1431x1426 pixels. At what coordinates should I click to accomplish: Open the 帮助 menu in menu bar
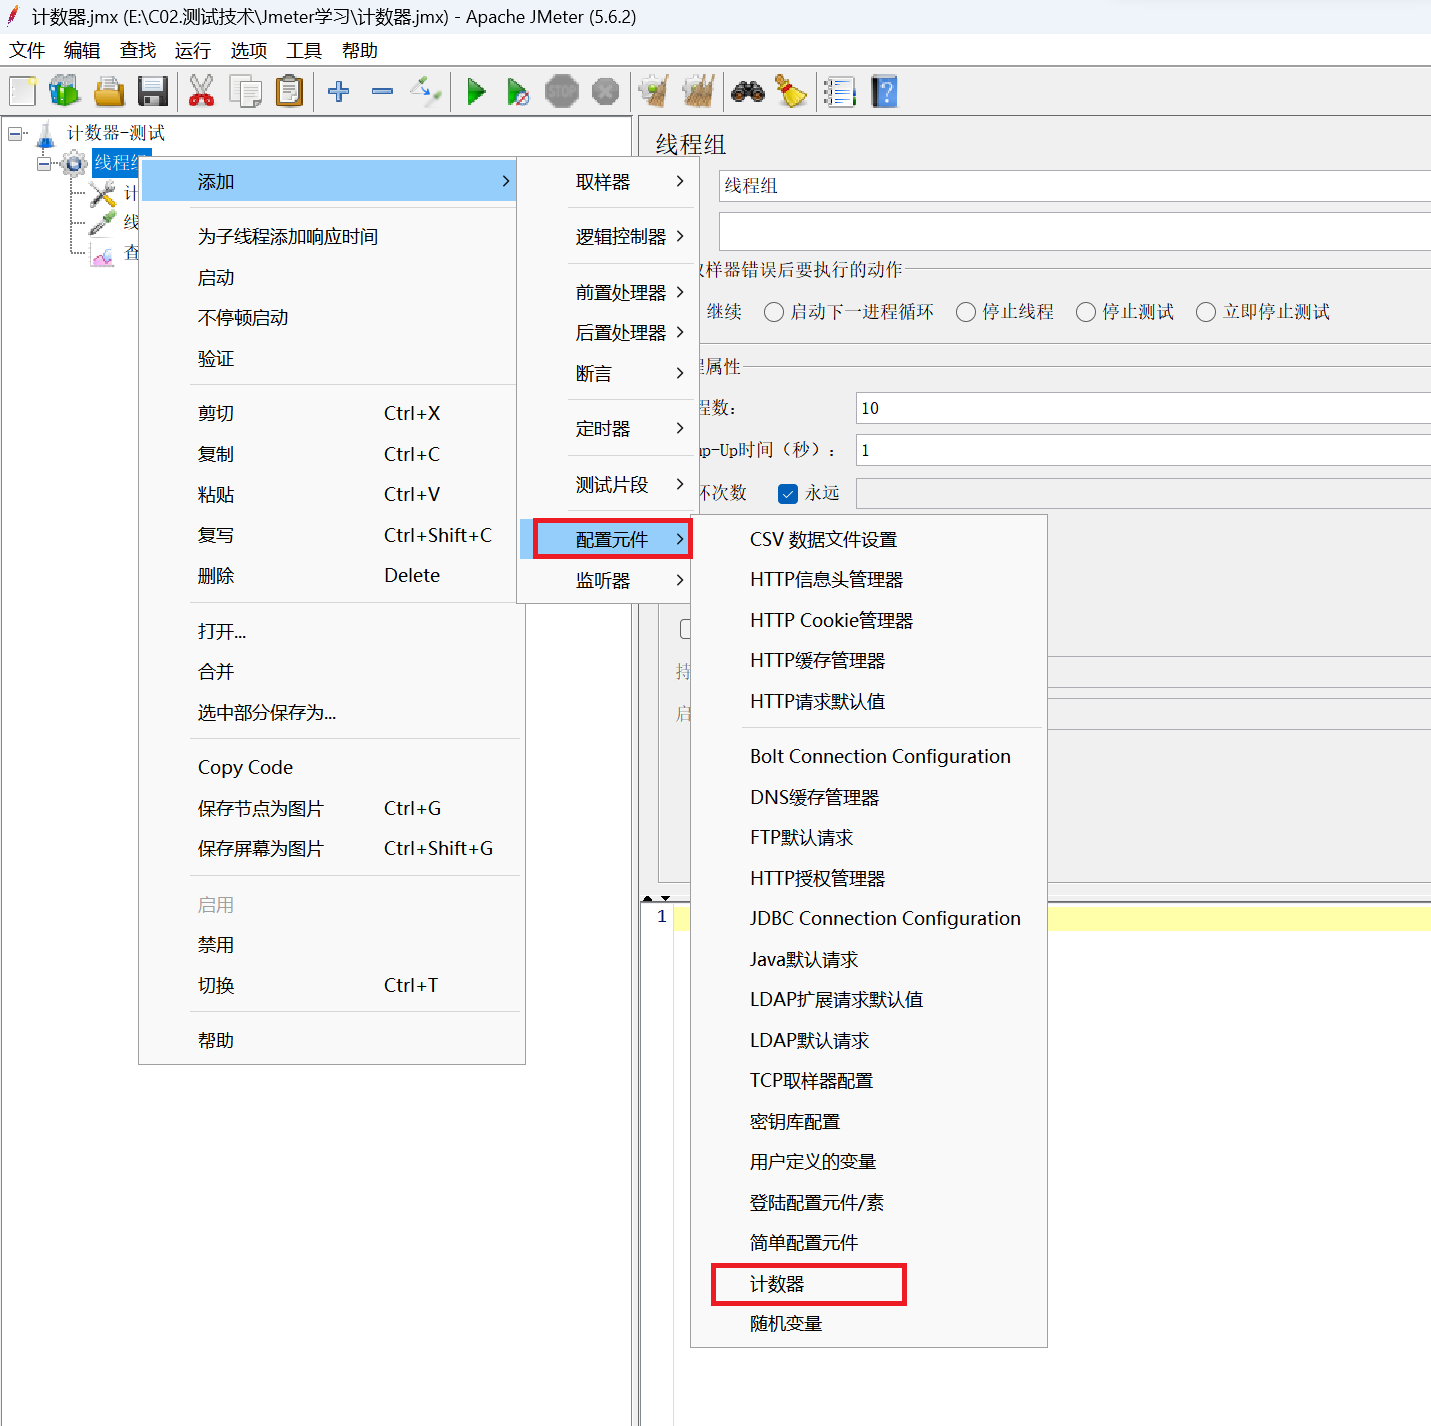360,51
